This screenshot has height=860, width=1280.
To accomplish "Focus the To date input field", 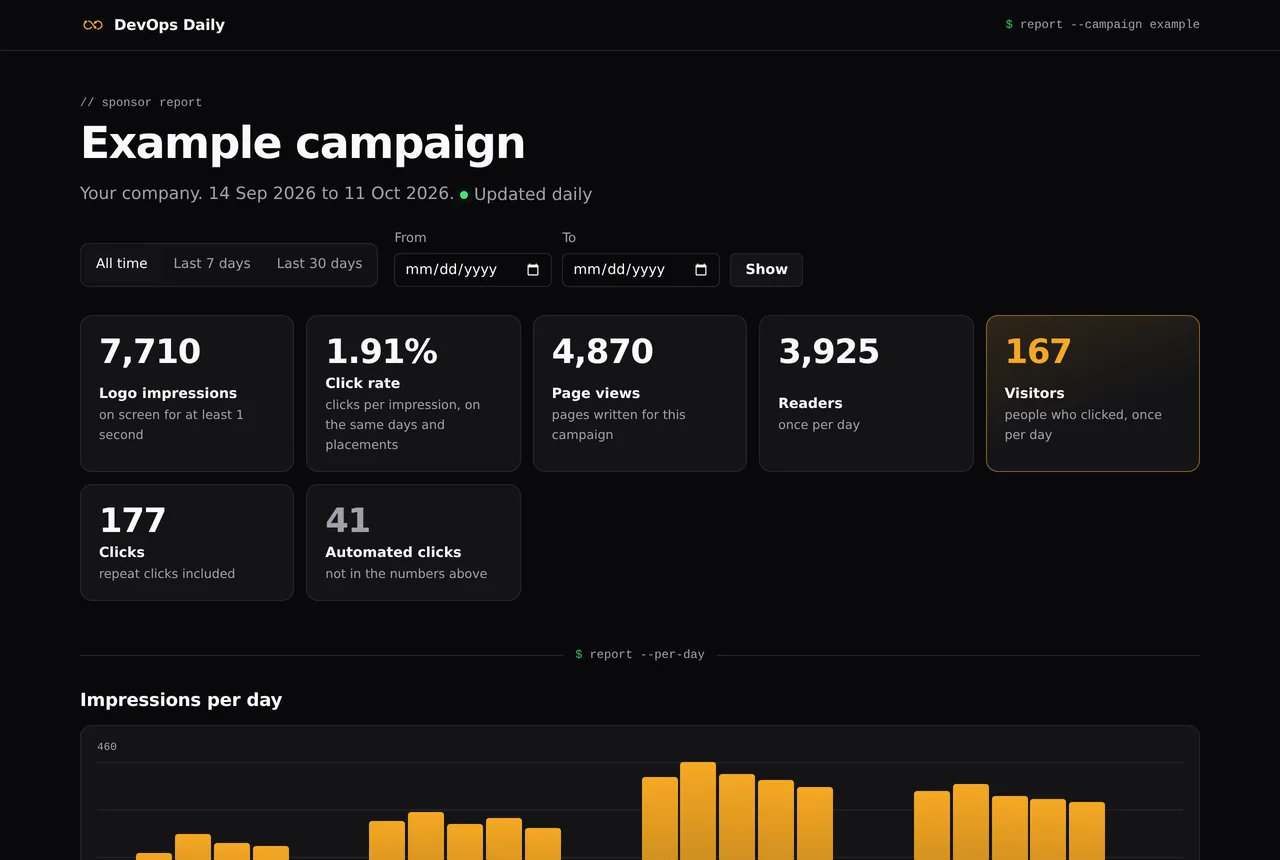I will coord(641,270).
